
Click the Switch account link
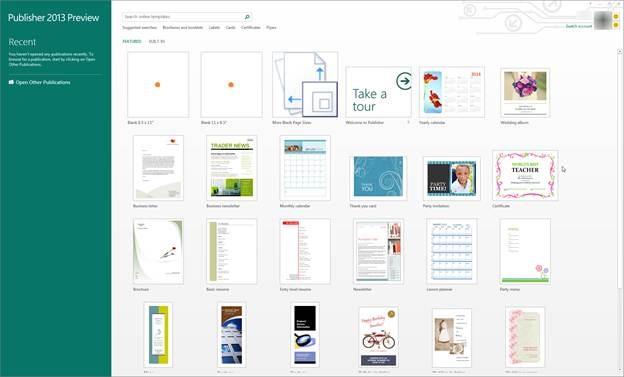[x=579, y=26]
